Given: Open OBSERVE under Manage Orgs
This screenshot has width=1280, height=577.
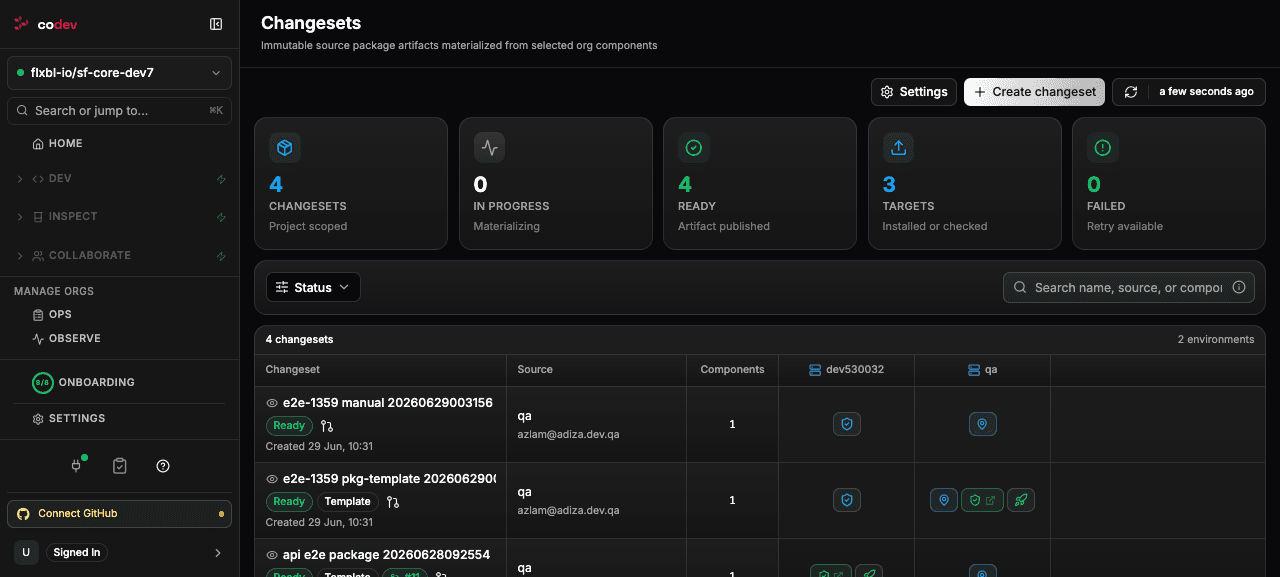Looking at the screenshot, I should click(67, 338).
